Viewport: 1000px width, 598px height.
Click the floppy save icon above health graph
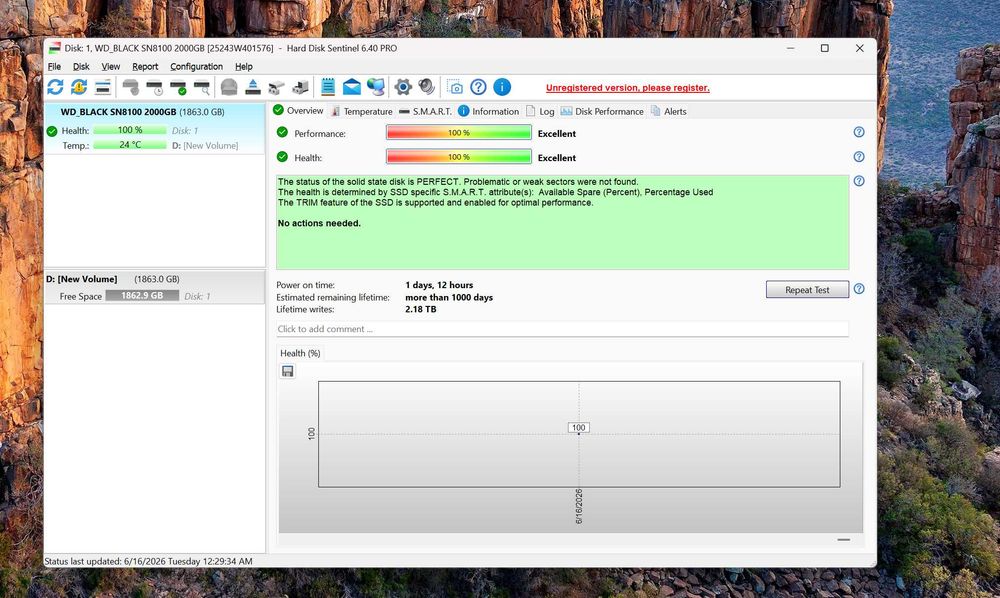point(288,371)
